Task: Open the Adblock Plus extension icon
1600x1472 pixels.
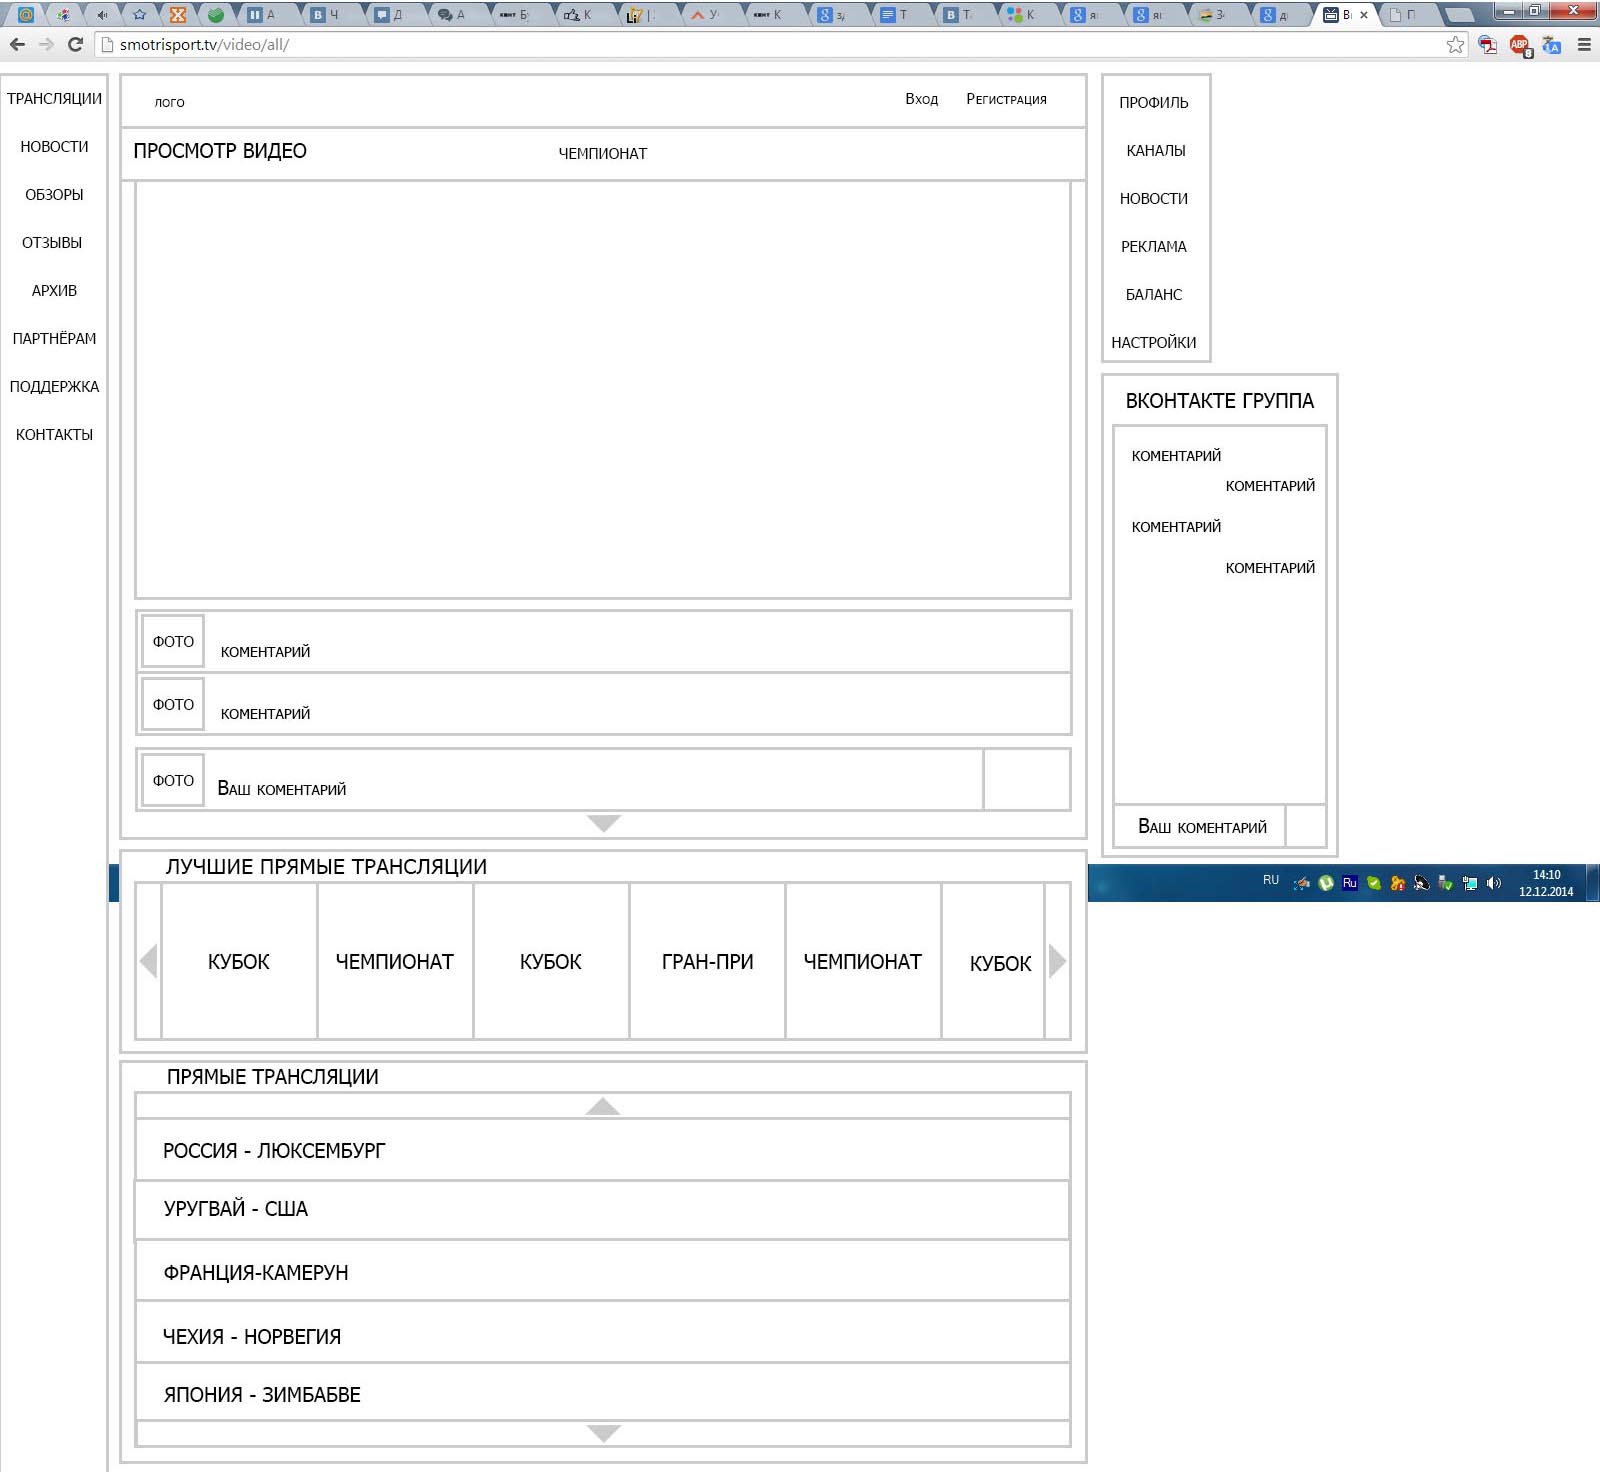Action: 1520,45
